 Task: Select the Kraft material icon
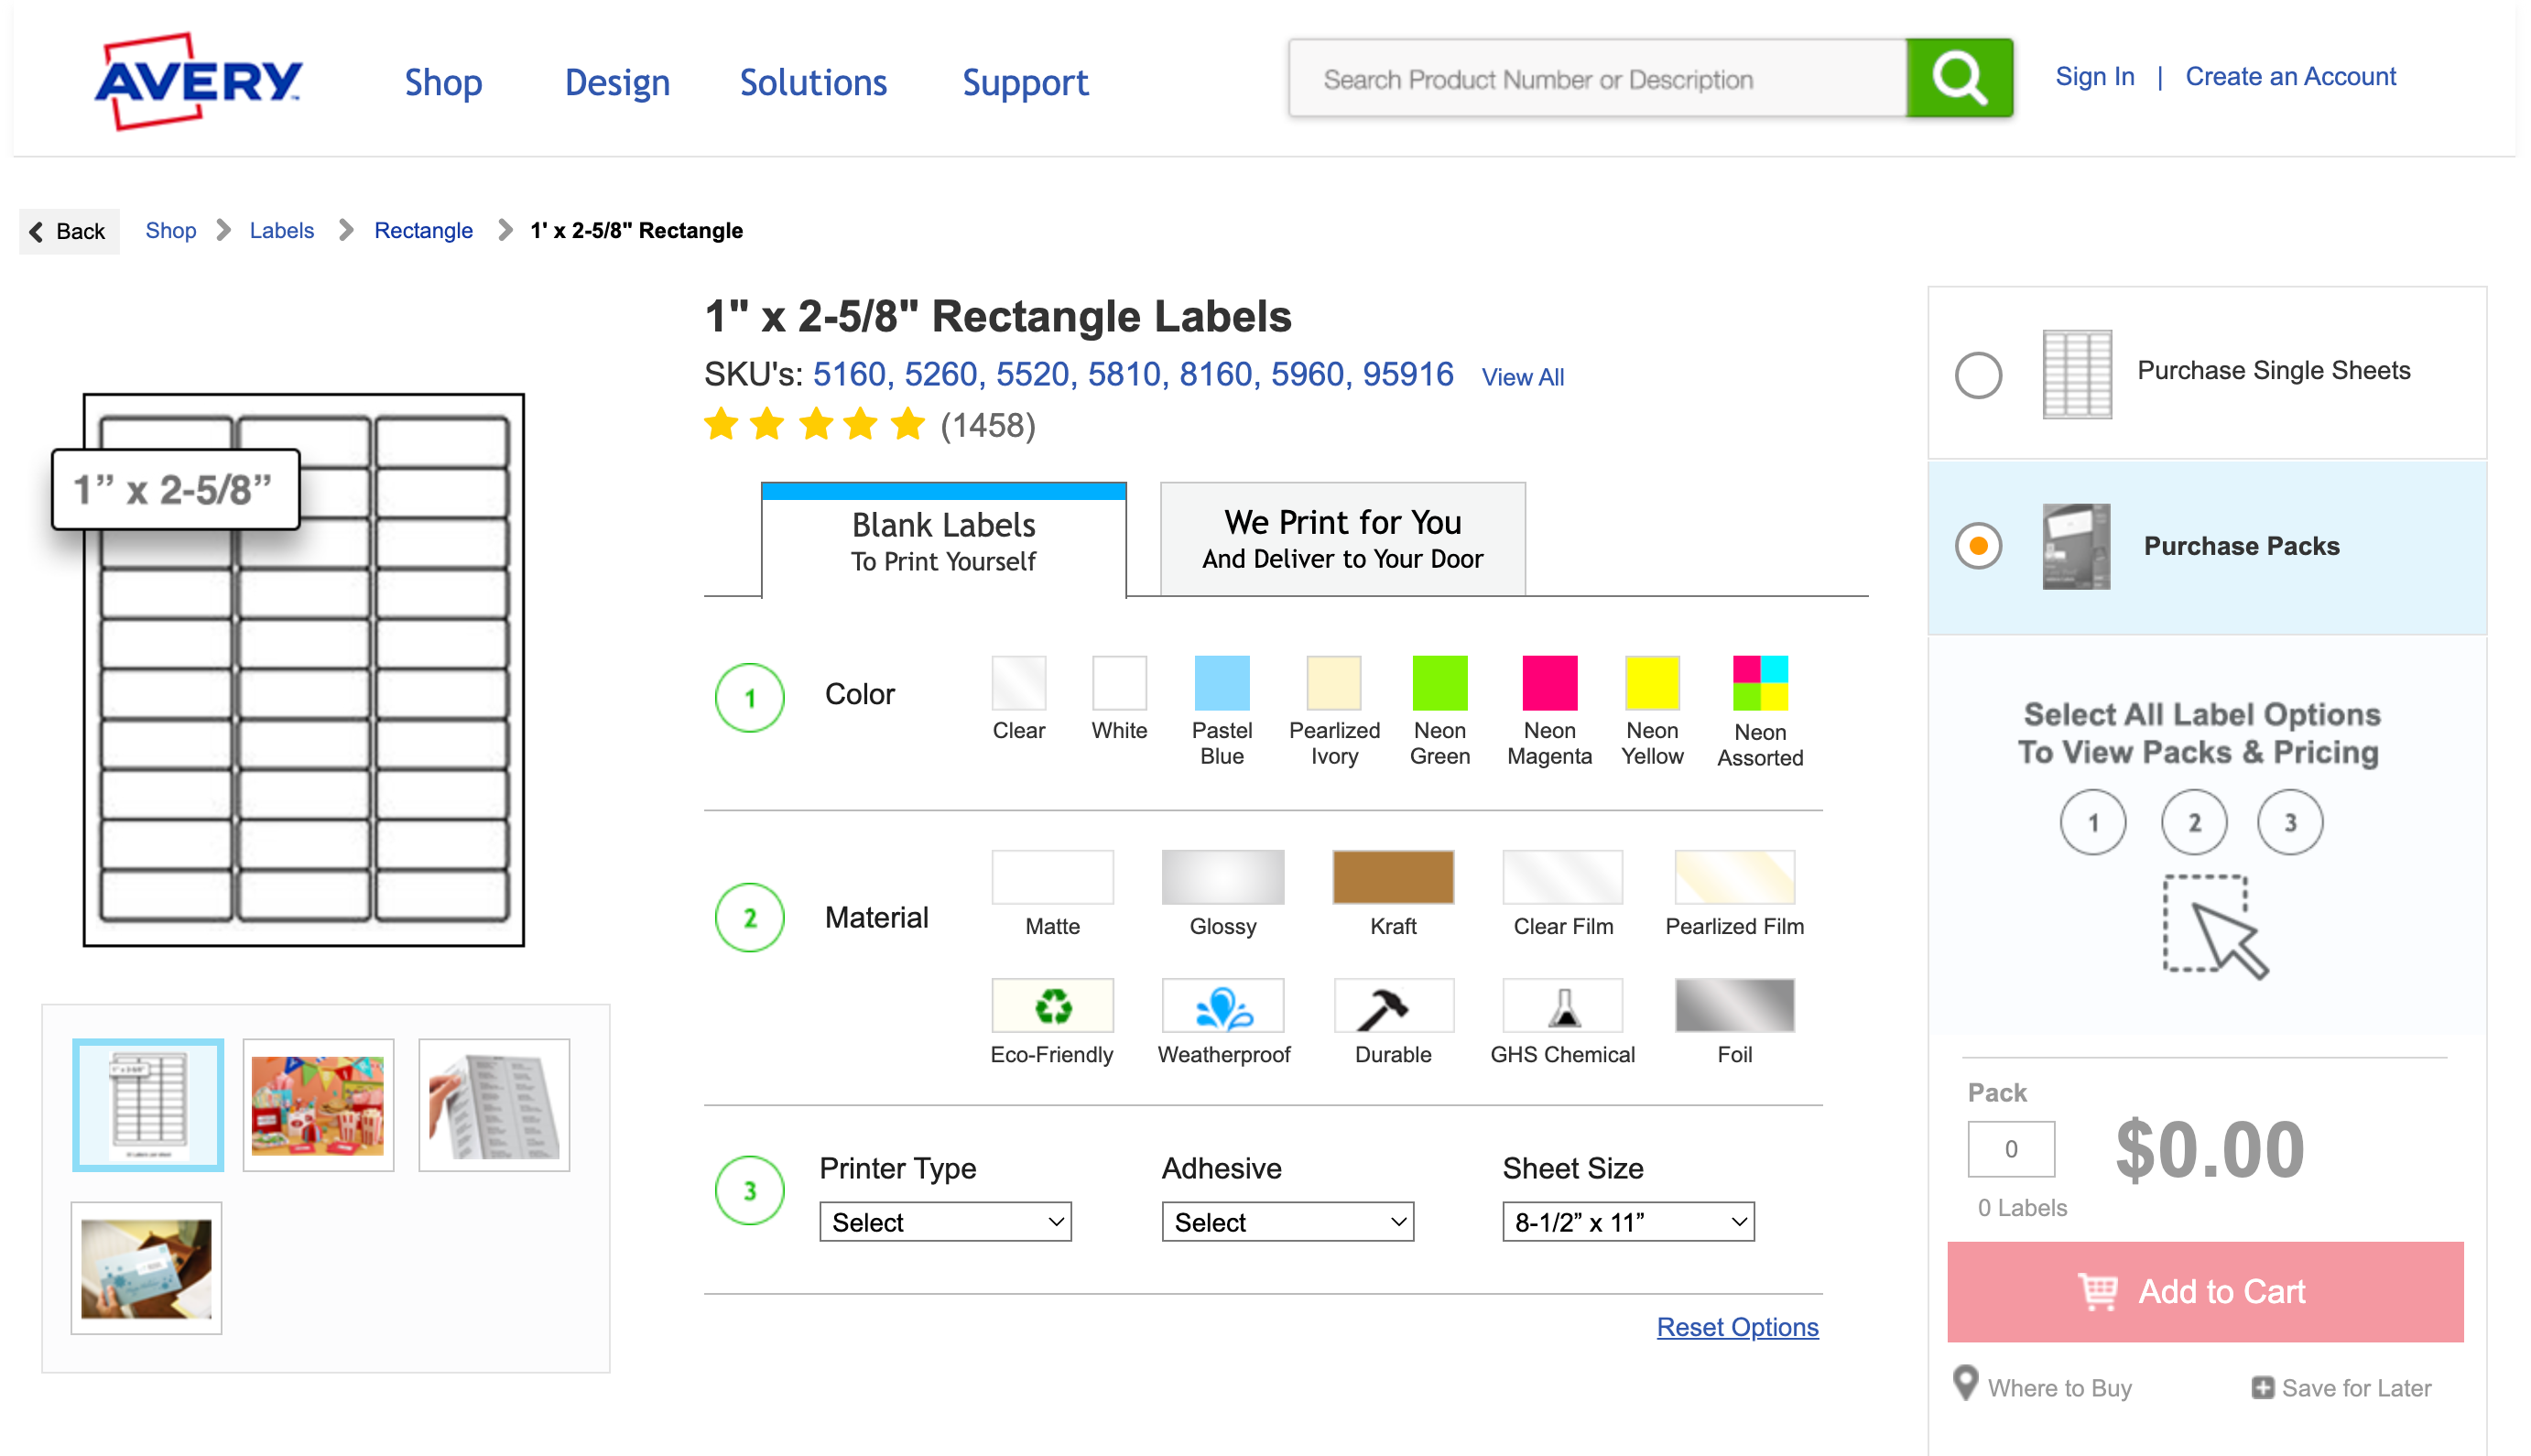[1392, 876]
